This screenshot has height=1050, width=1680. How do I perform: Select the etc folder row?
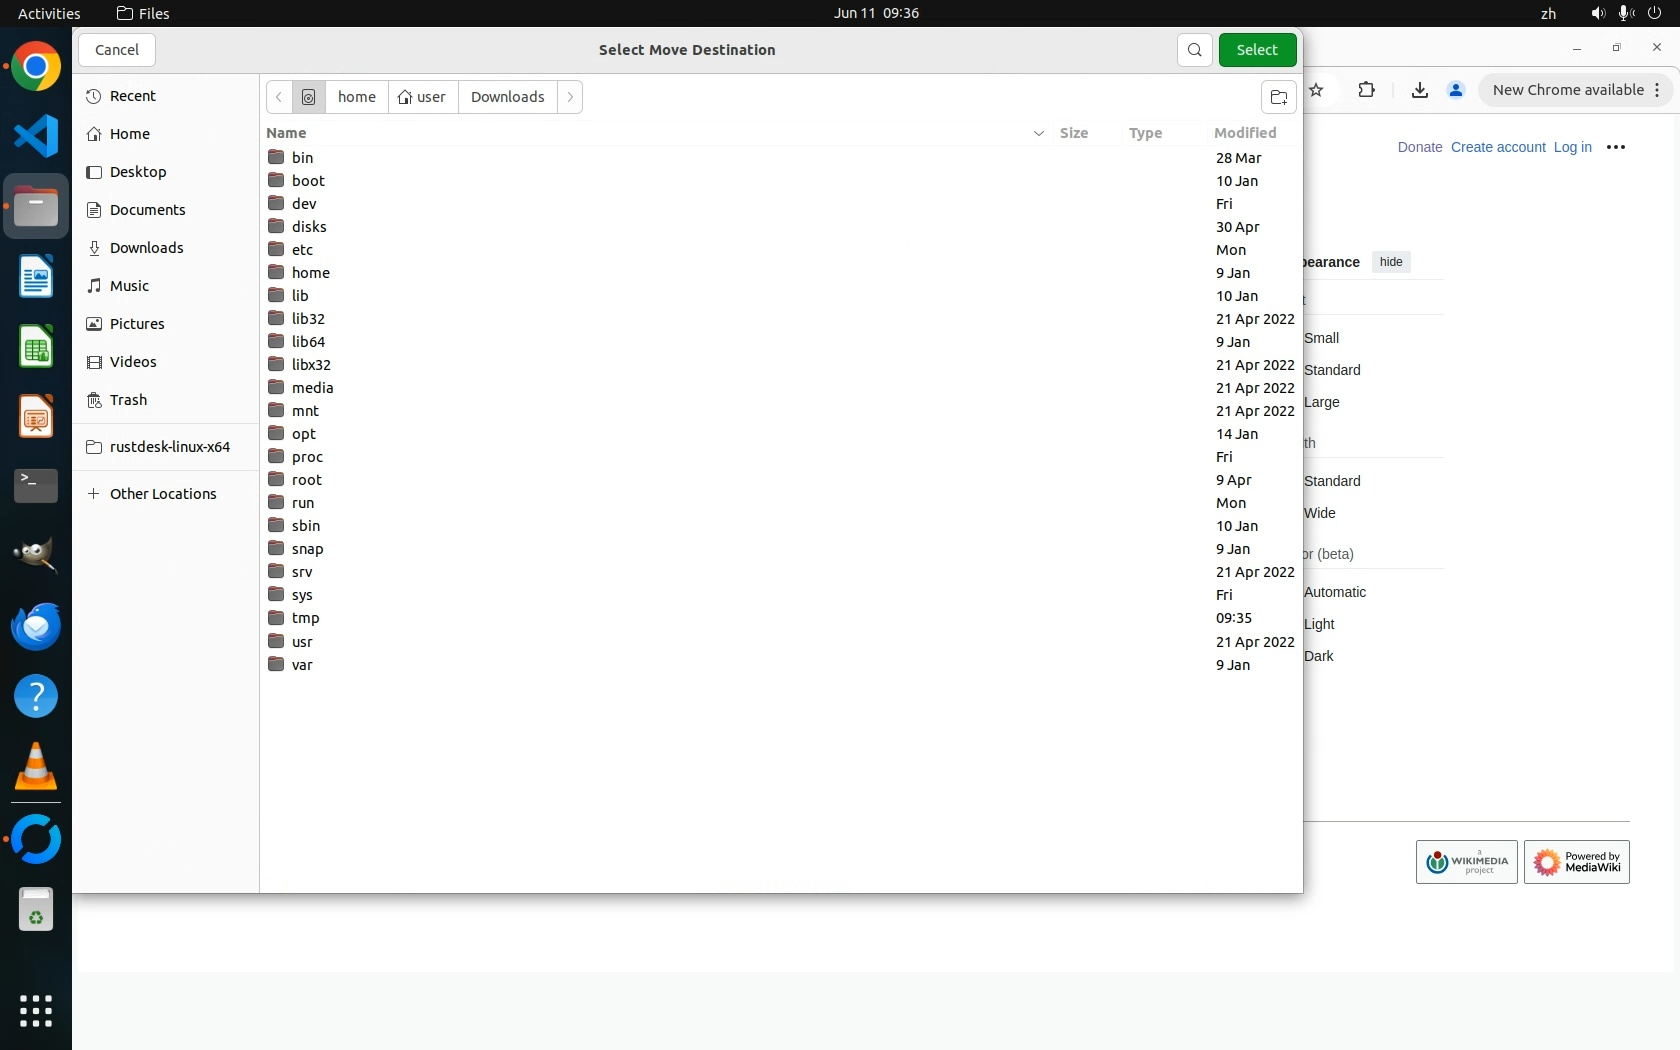[302, 250]
